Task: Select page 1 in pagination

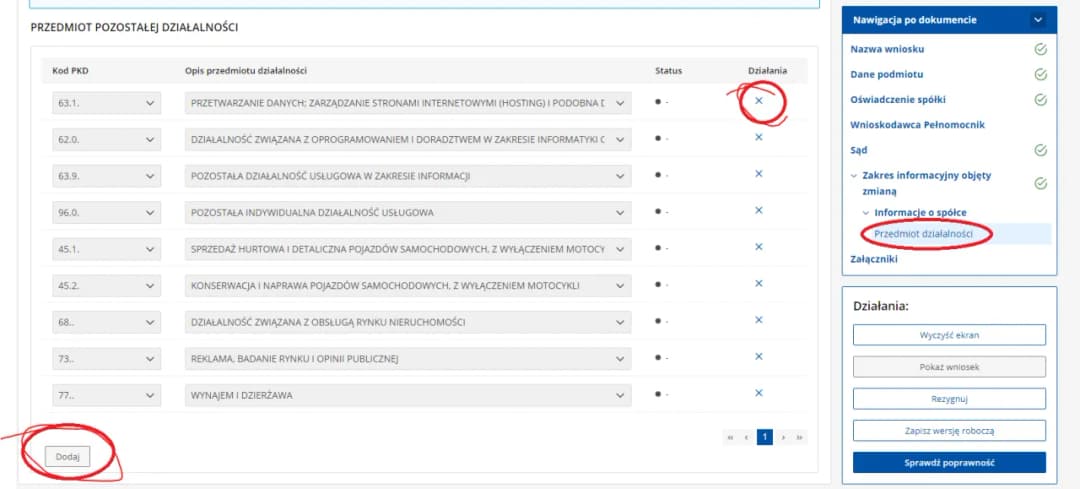Action: (x=765, y=437)
